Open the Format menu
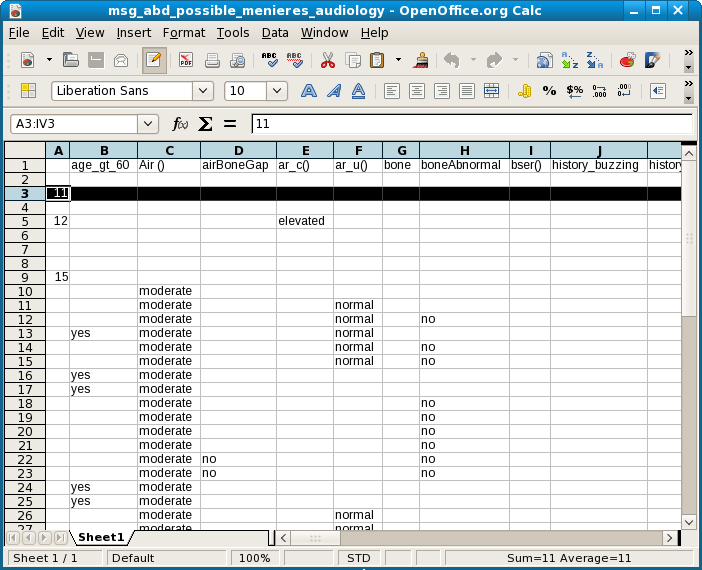 (183, 33)
